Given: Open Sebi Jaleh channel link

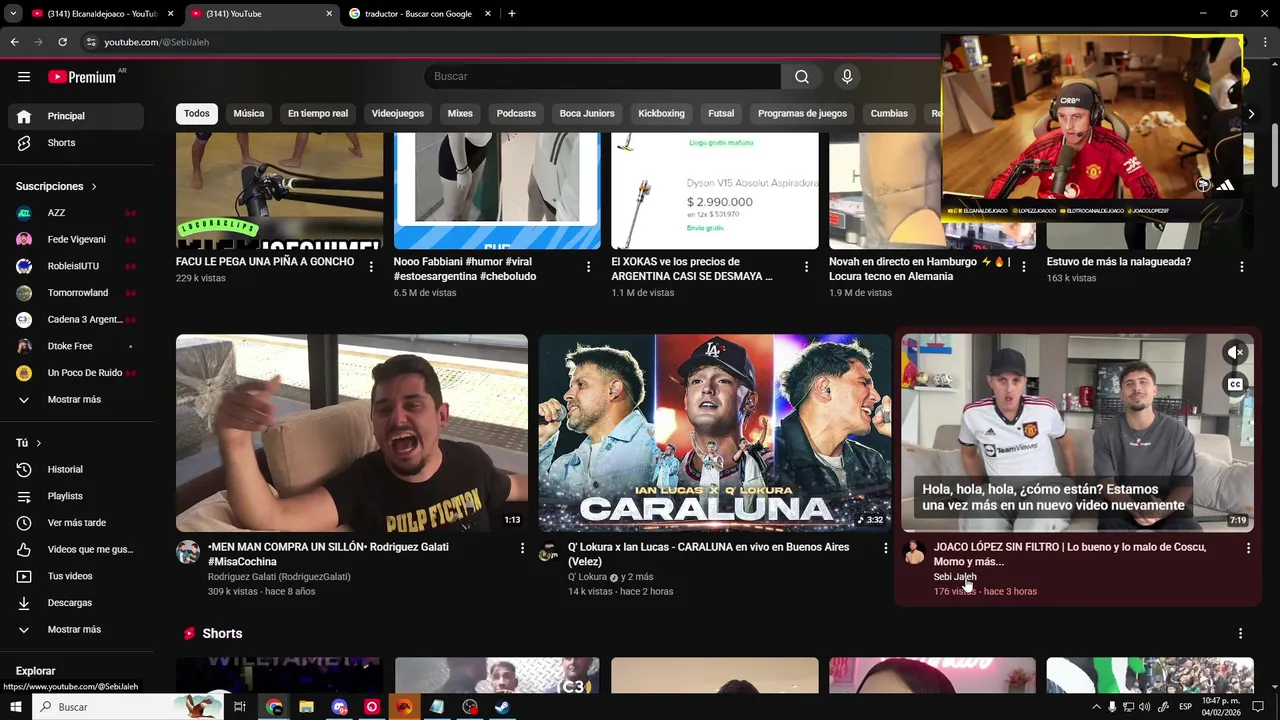Looking at the screenshot, I should pos(955,577).
